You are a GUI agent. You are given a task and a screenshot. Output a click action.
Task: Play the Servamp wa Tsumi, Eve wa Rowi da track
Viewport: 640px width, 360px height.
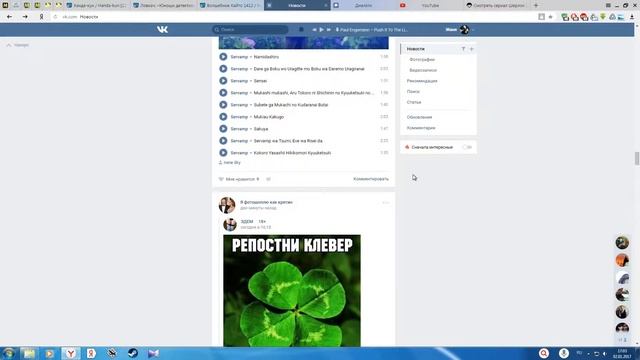223,141
